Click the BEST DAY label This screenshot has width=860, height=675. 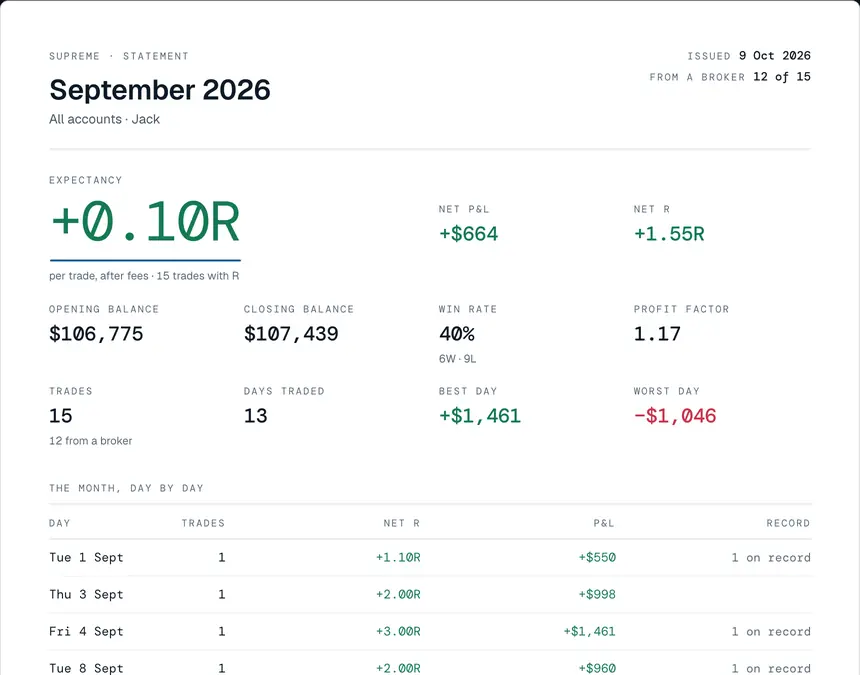click(468, 391)
